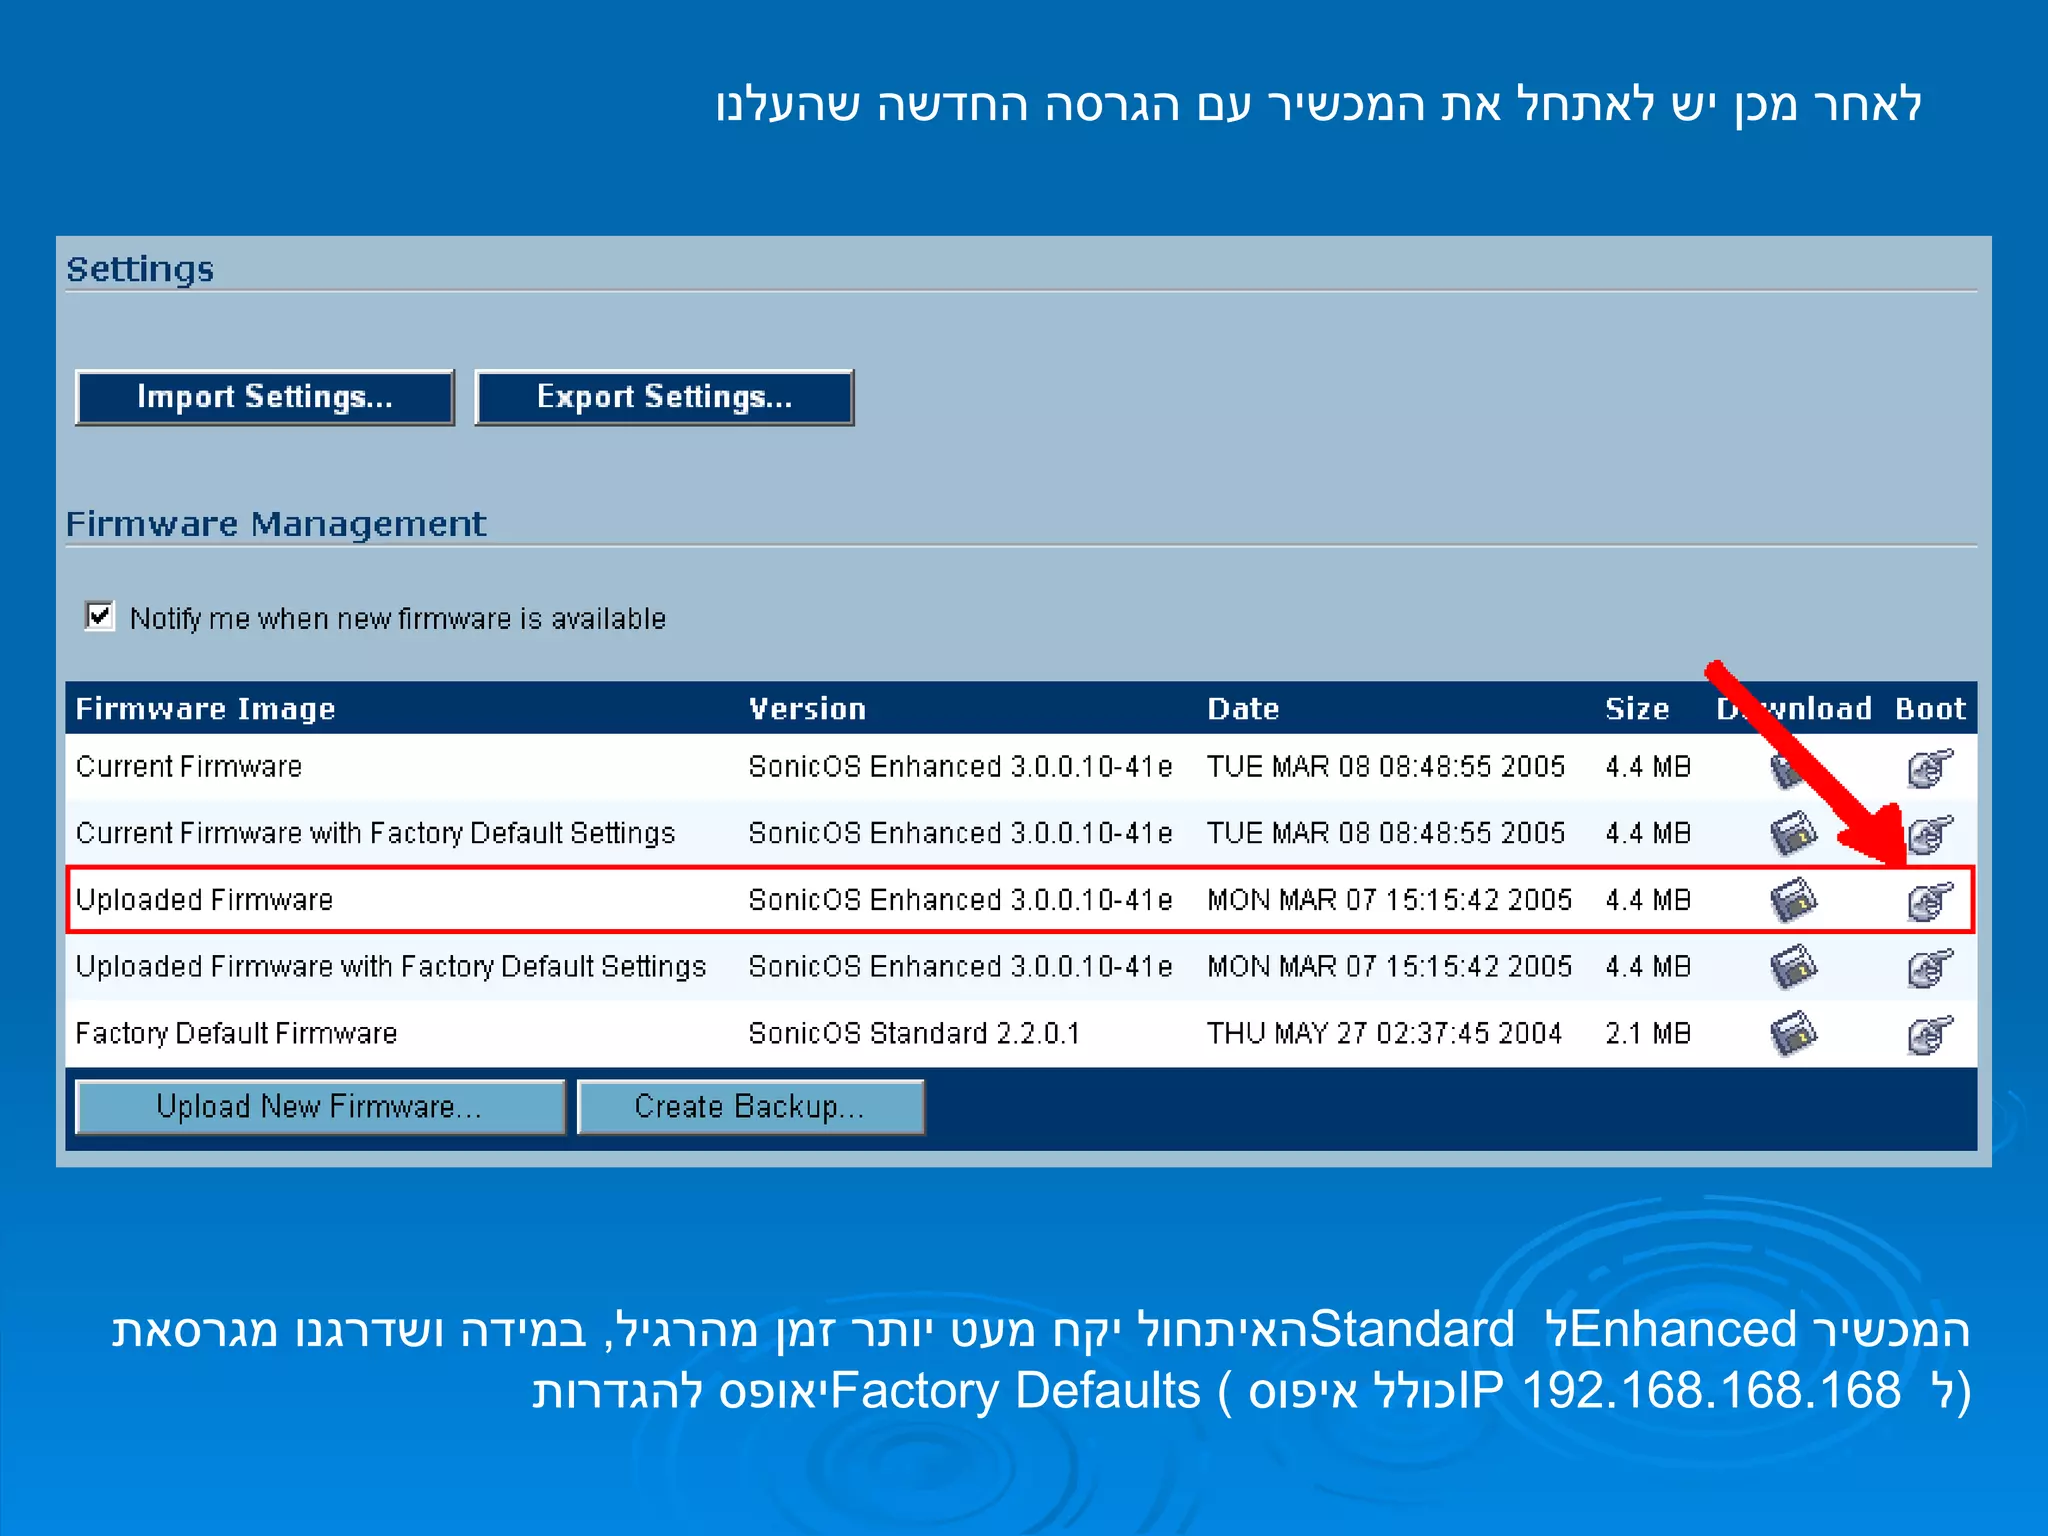Open Upload New Firmware dialog
The height and width of the screenshot is (1536, 2048).
point(320,1106)
